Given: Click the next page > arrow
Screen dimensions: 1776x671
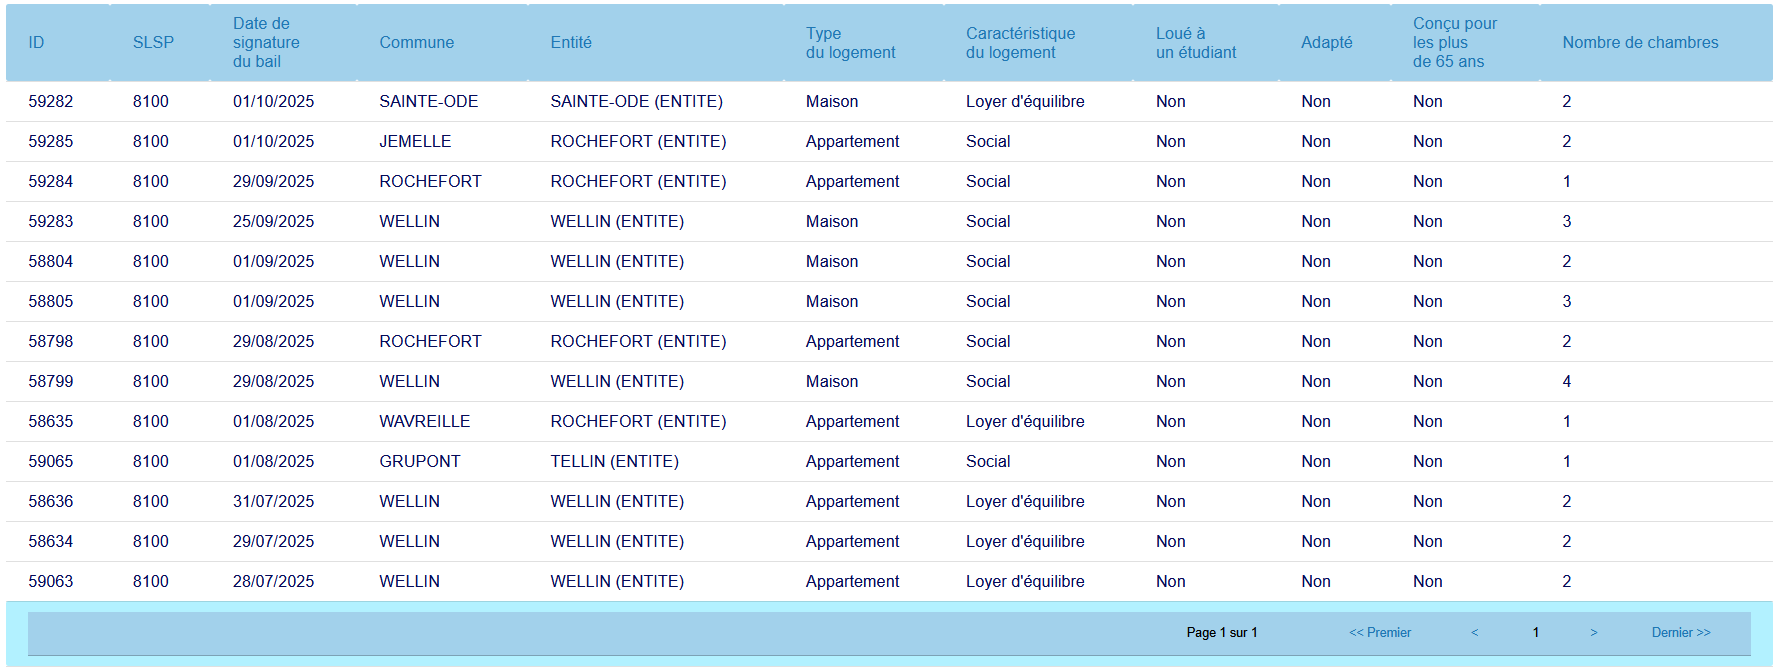Looking at the screenshot, I should pyautogui.click(x=1593, y=632).
